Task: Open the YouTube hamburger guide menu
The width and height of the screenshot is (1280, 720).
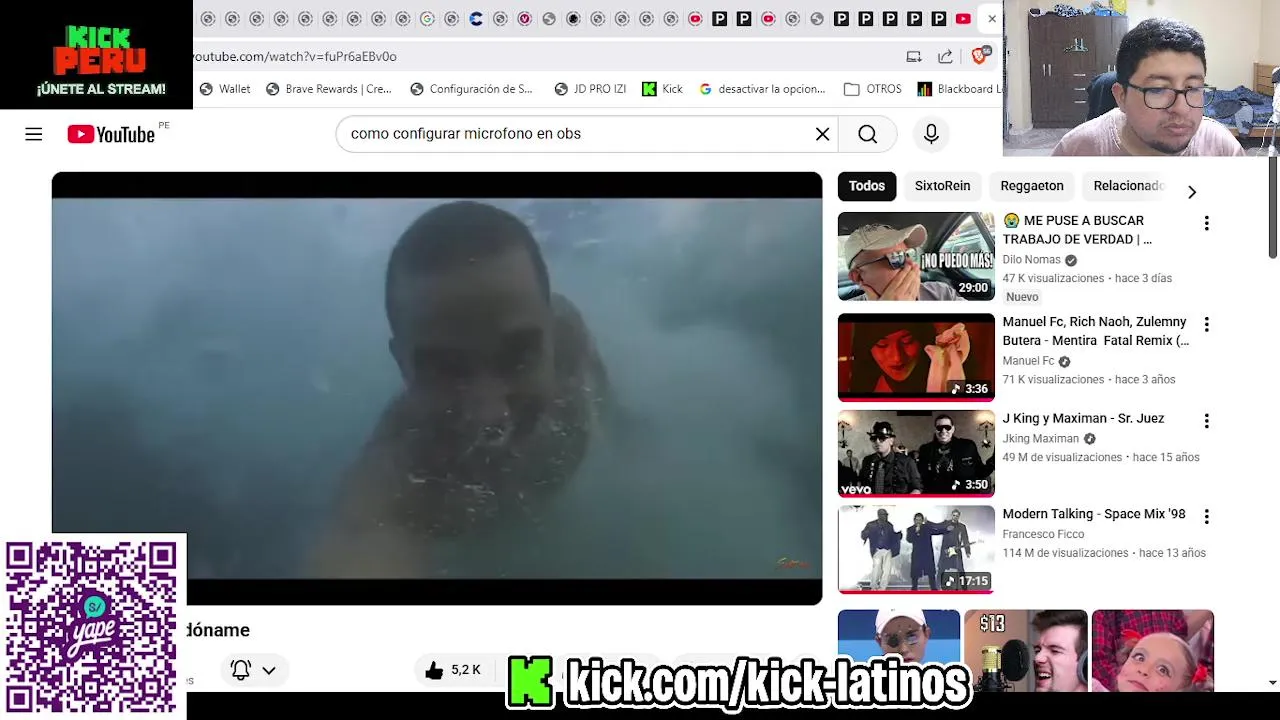Action: [34, 134]
